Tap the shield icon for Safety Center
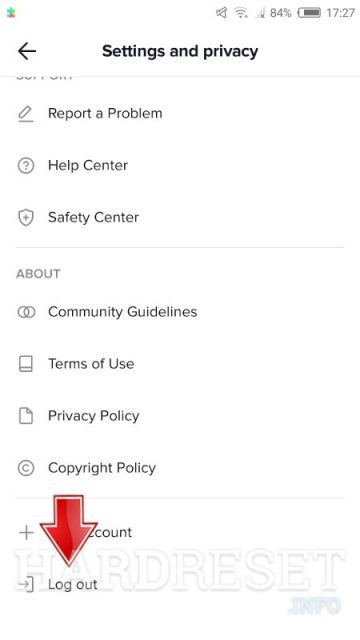360x640 pixels. click(x=26, y=218)
